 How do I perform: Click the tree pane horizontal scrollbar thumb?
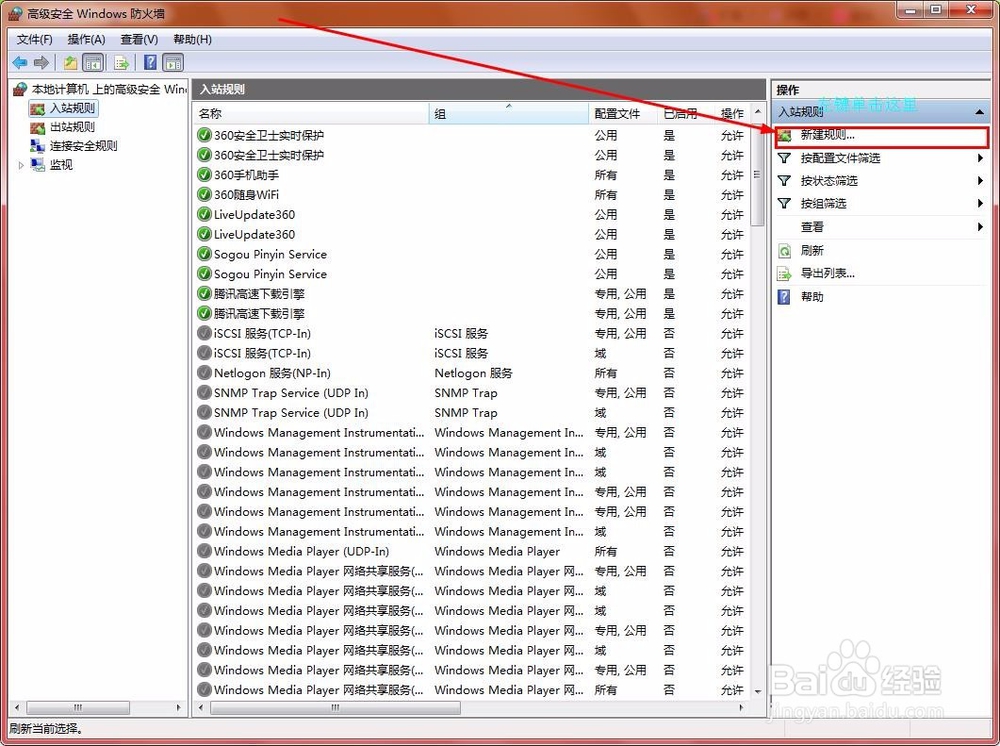click(78, 708)
